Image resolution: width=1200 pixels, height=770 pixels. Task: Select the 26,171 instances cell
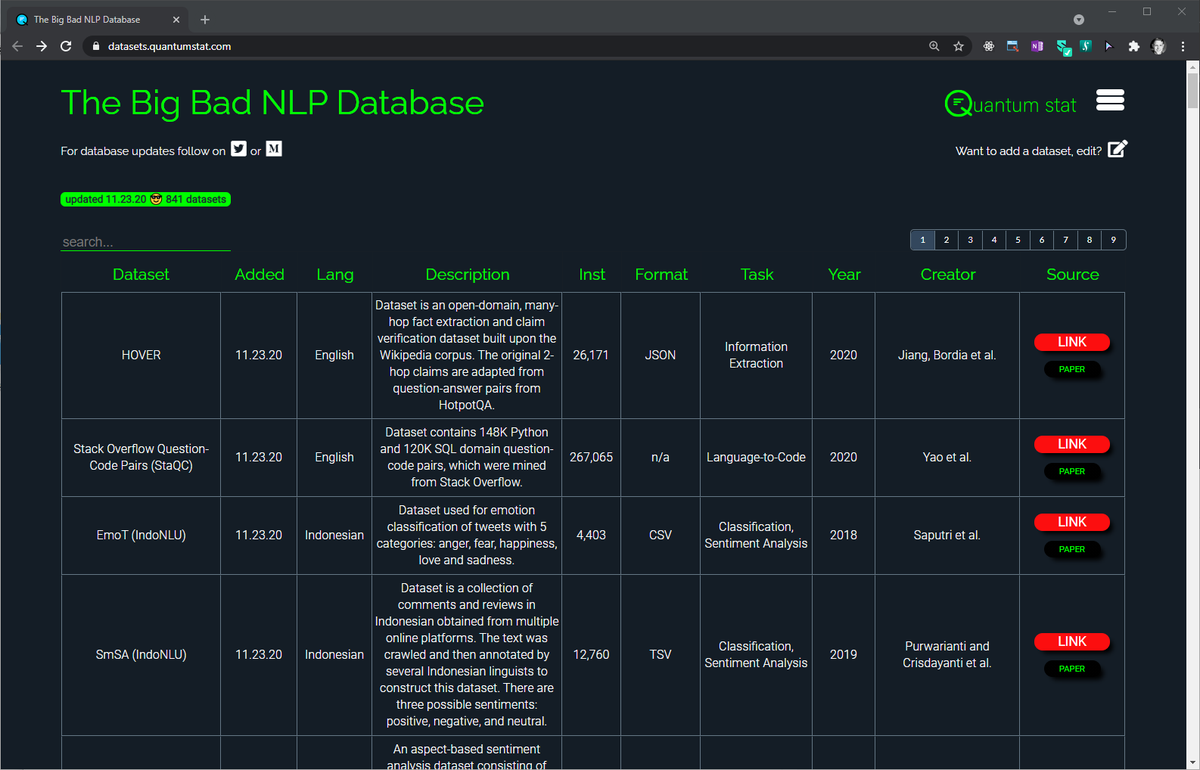point(591,355)
